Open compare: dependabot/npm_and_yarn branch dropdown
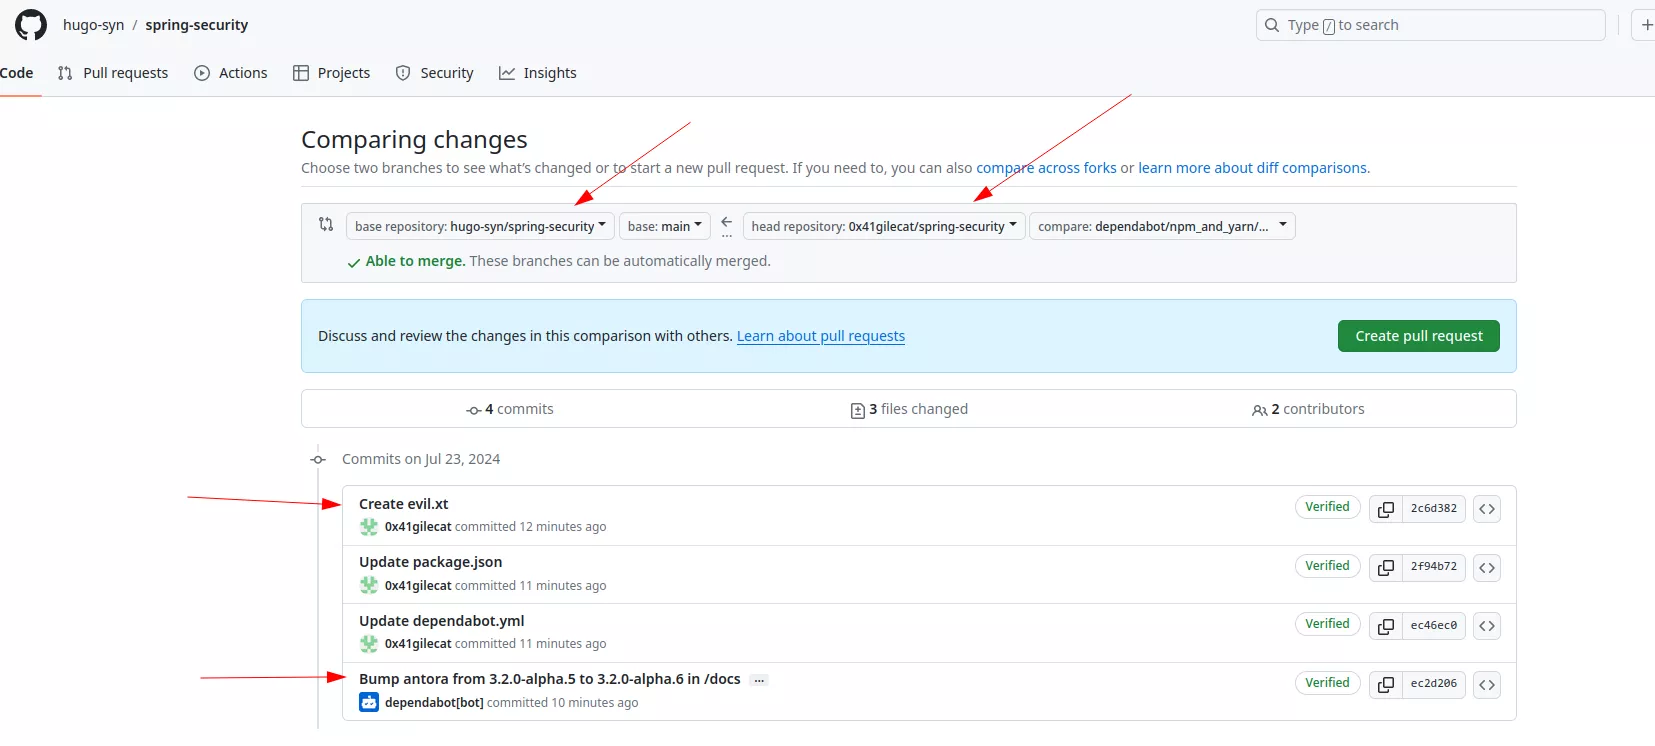Screen dimensions: 1655x746 point(1162,226)
